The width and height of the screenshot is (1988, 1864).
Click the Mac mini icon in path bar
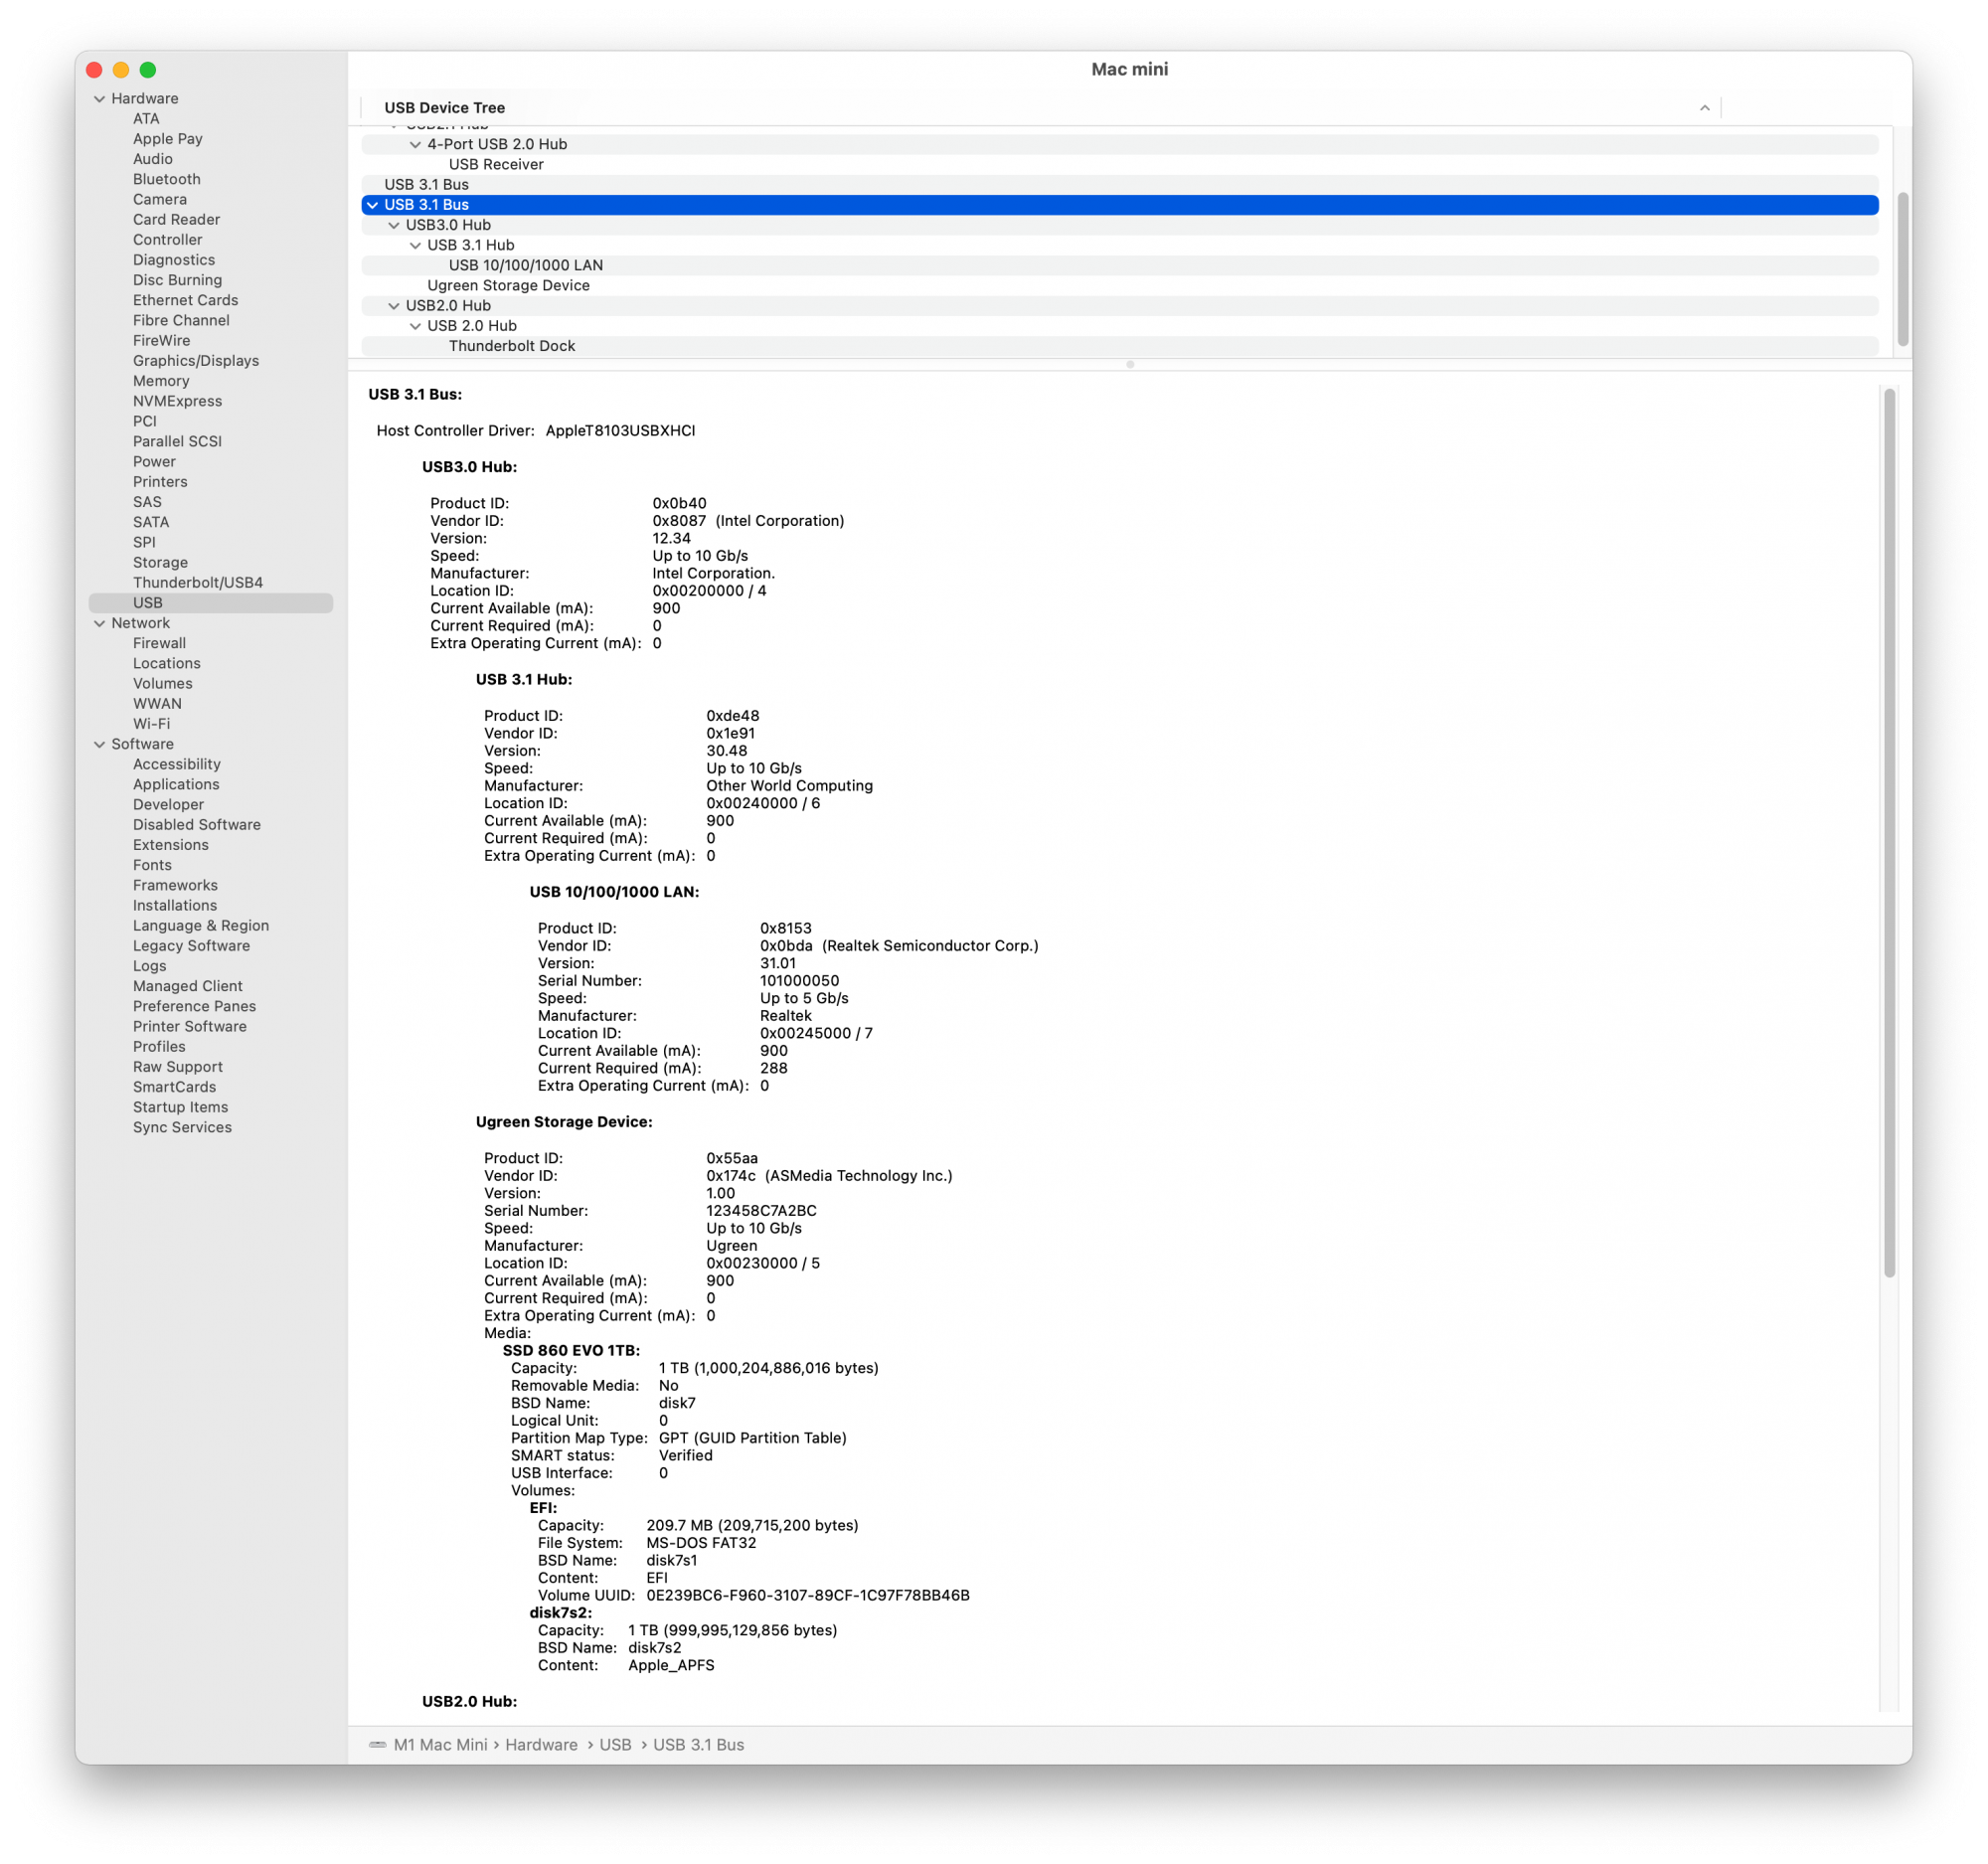click(377, 1744)
